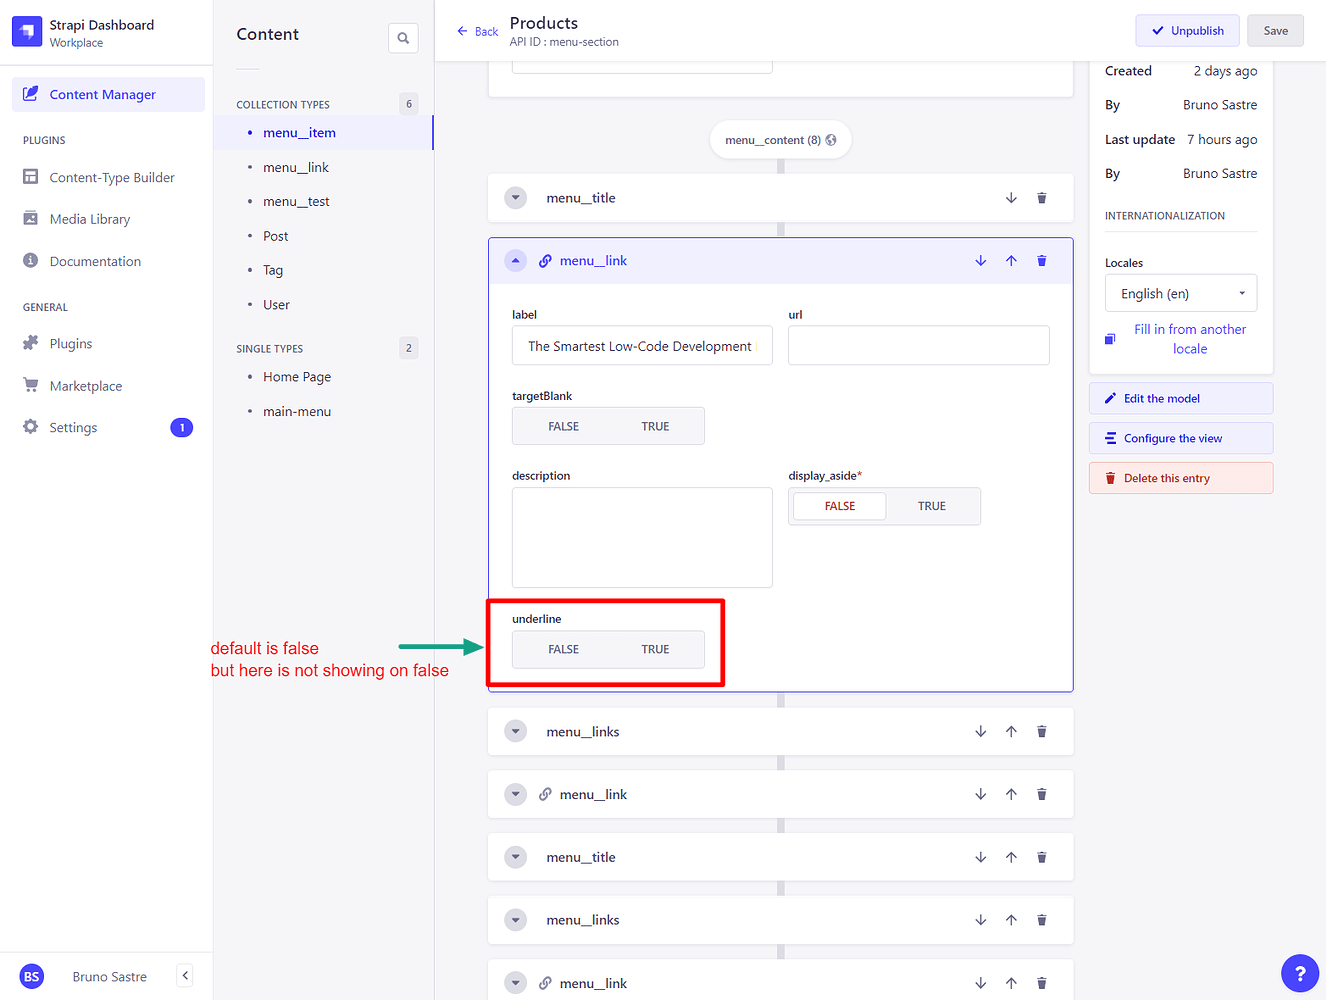Collapse the expanded menu__link component
The height and width of the screenshot is (1000, 1326).
click(515, 260)
